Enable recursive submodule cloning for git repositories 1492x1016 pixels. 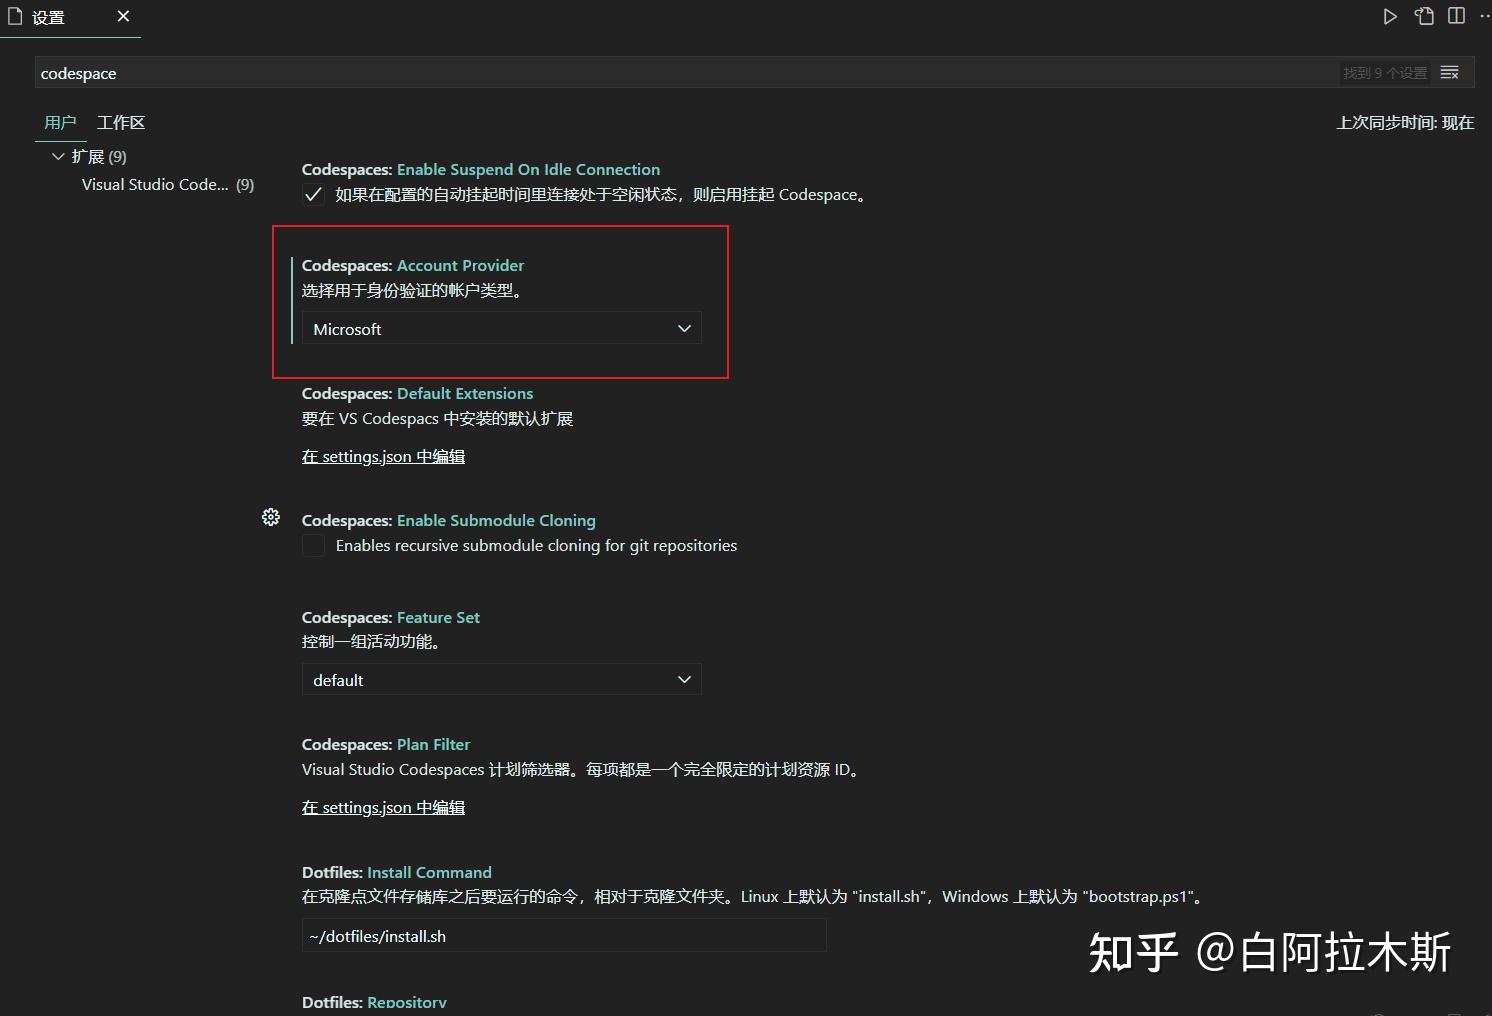coord(313,545)
